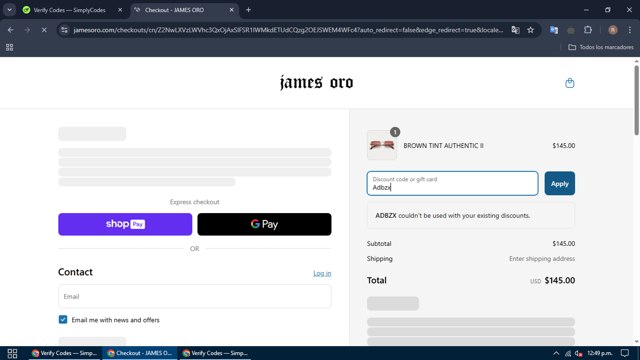The height and width of the screenshot is (360, 640).
Task: Click the sunglasses product thumbnail
Action: pos(382,145)
